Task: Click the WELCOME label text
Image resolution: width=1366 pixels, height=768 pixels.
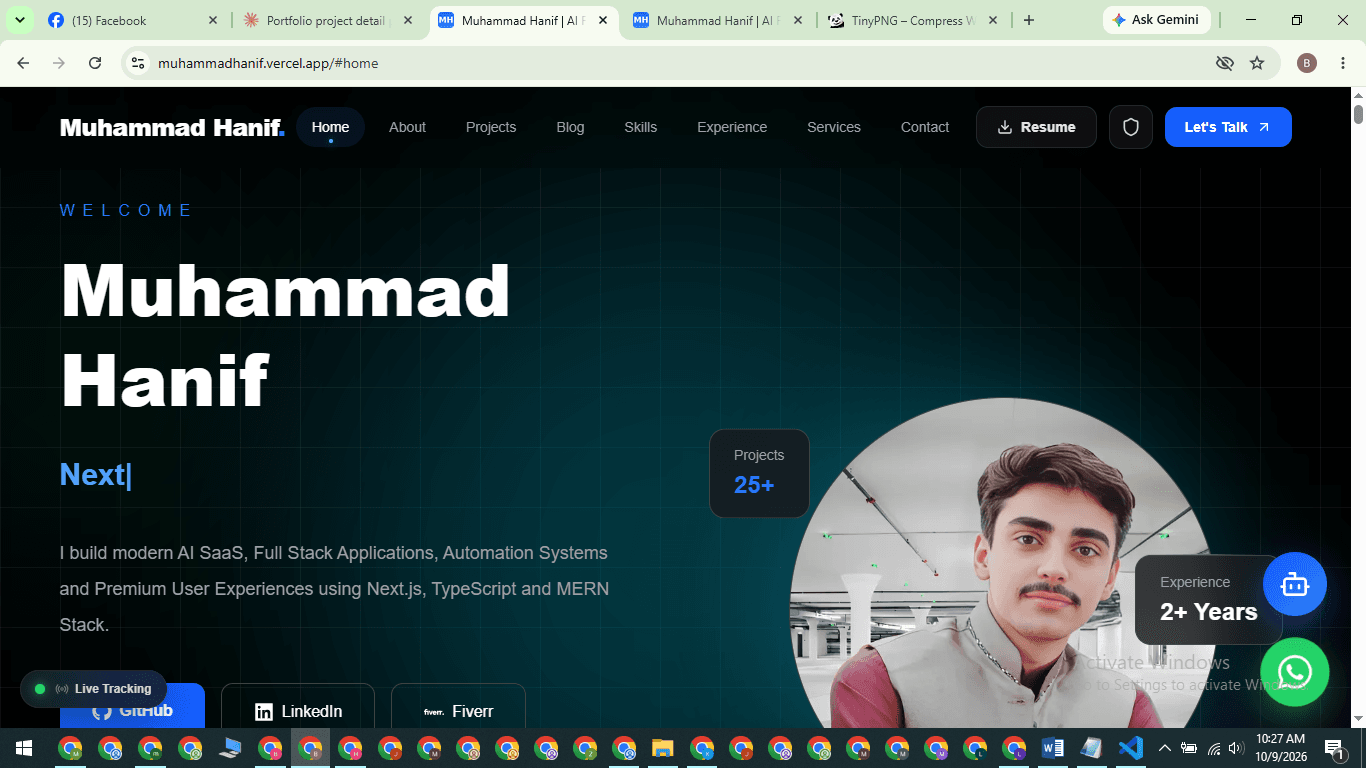Action: pos(127,210)
